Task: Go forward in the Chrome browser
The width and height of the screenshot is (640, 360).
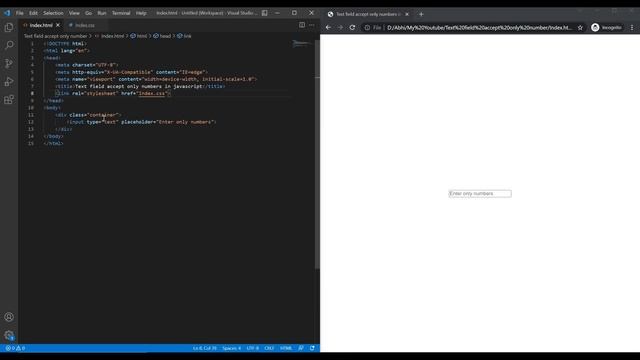Action: 340,27
